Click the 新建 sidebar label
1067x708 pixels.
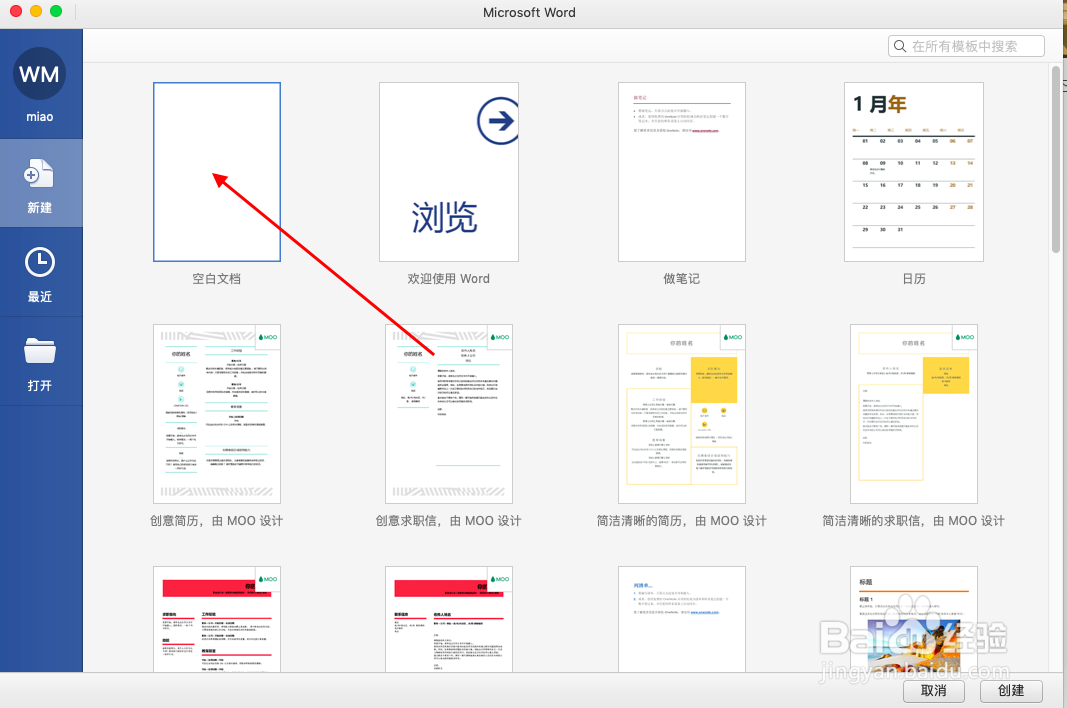[x=39, y=208]
